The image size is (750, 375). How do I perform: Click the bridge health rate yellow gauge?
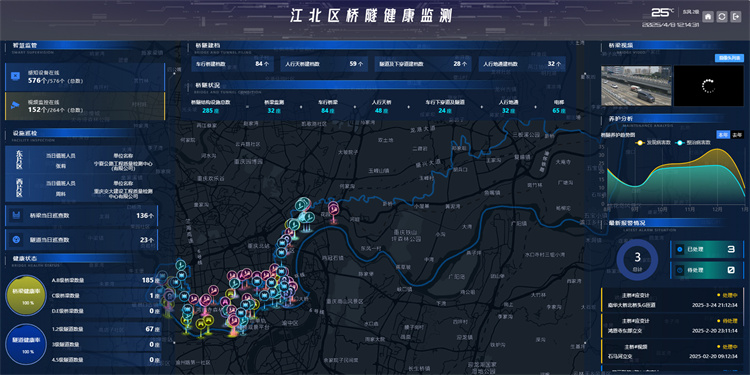(x=26, y=295)
